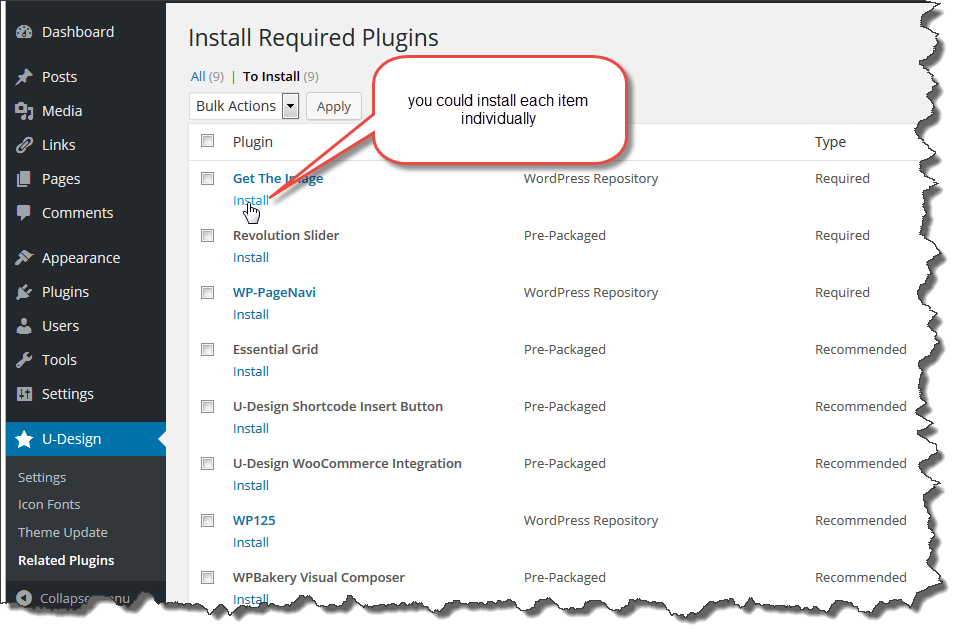Screen dimensions: 963x639
Task: Click Install under Get The Image
Action: pos(251,200)
